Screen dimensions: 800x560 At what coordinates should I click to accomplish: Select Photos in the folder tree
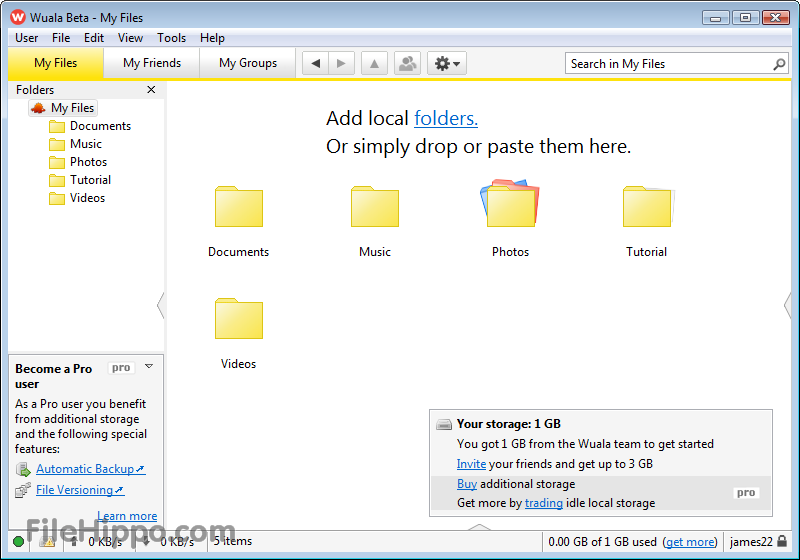pyautogui.click(x=78, y=162)
